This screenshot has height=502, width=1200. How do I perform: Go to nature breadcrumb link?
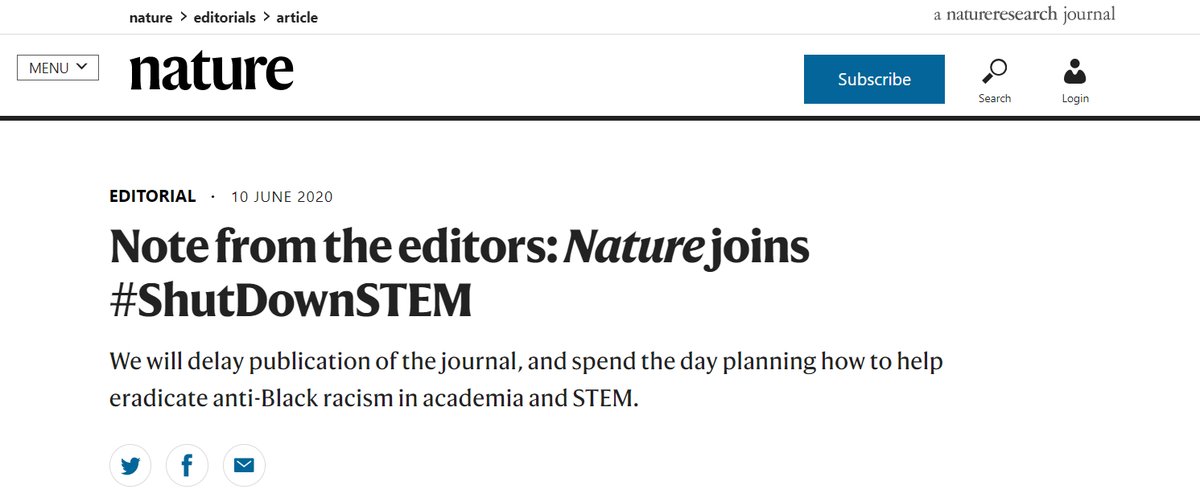click(x=151, y=17)
